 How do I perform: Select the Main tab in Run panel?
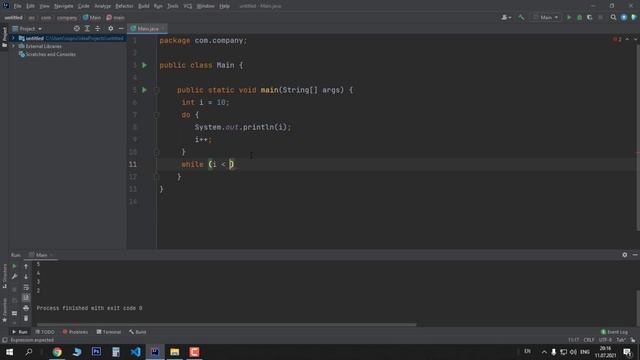coord(41,255)
